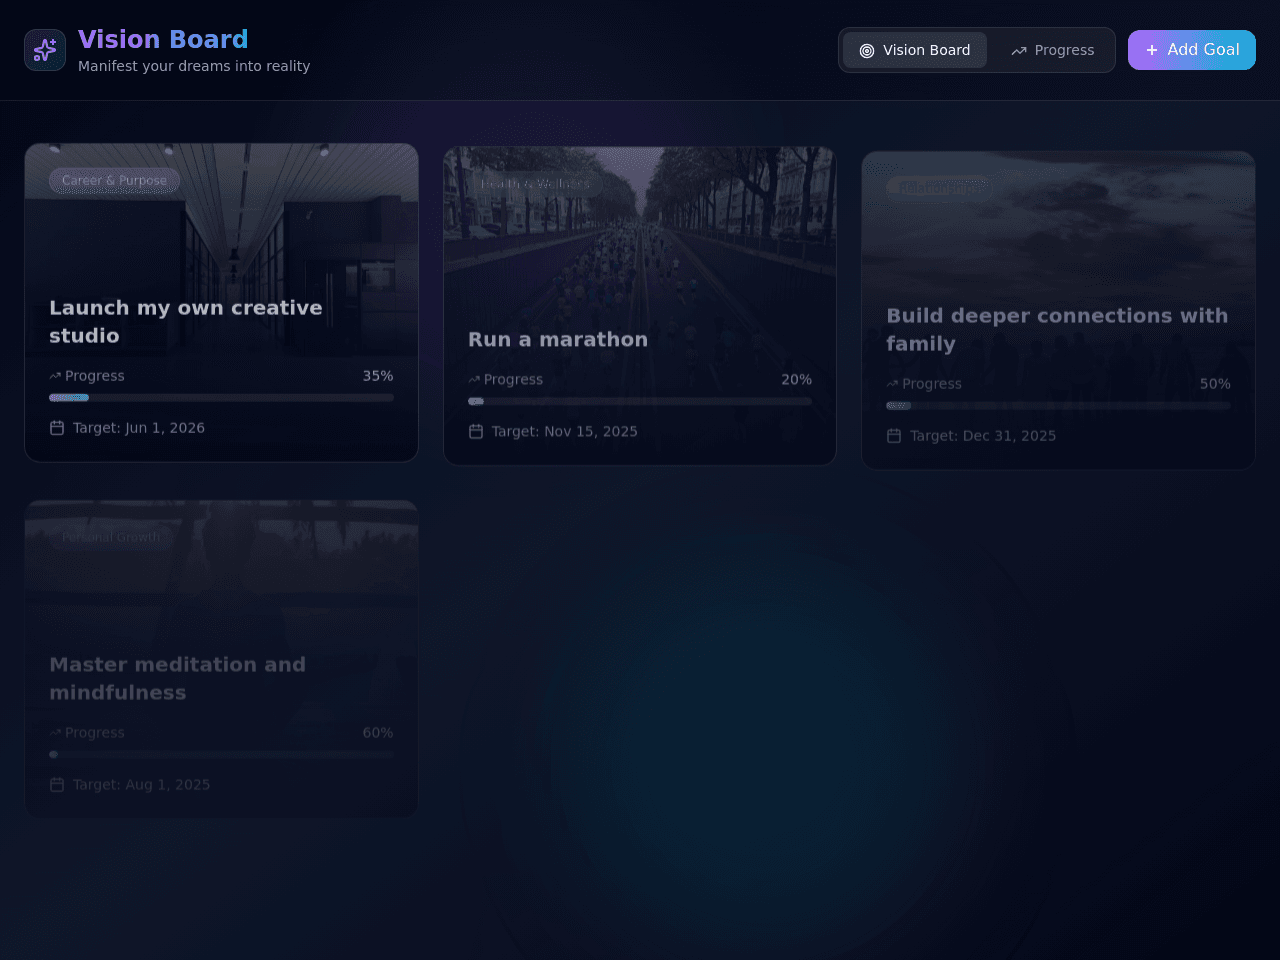
Task: Click the calendar icon next to Jun 1, 2026
Action: [x=57, y=428]
